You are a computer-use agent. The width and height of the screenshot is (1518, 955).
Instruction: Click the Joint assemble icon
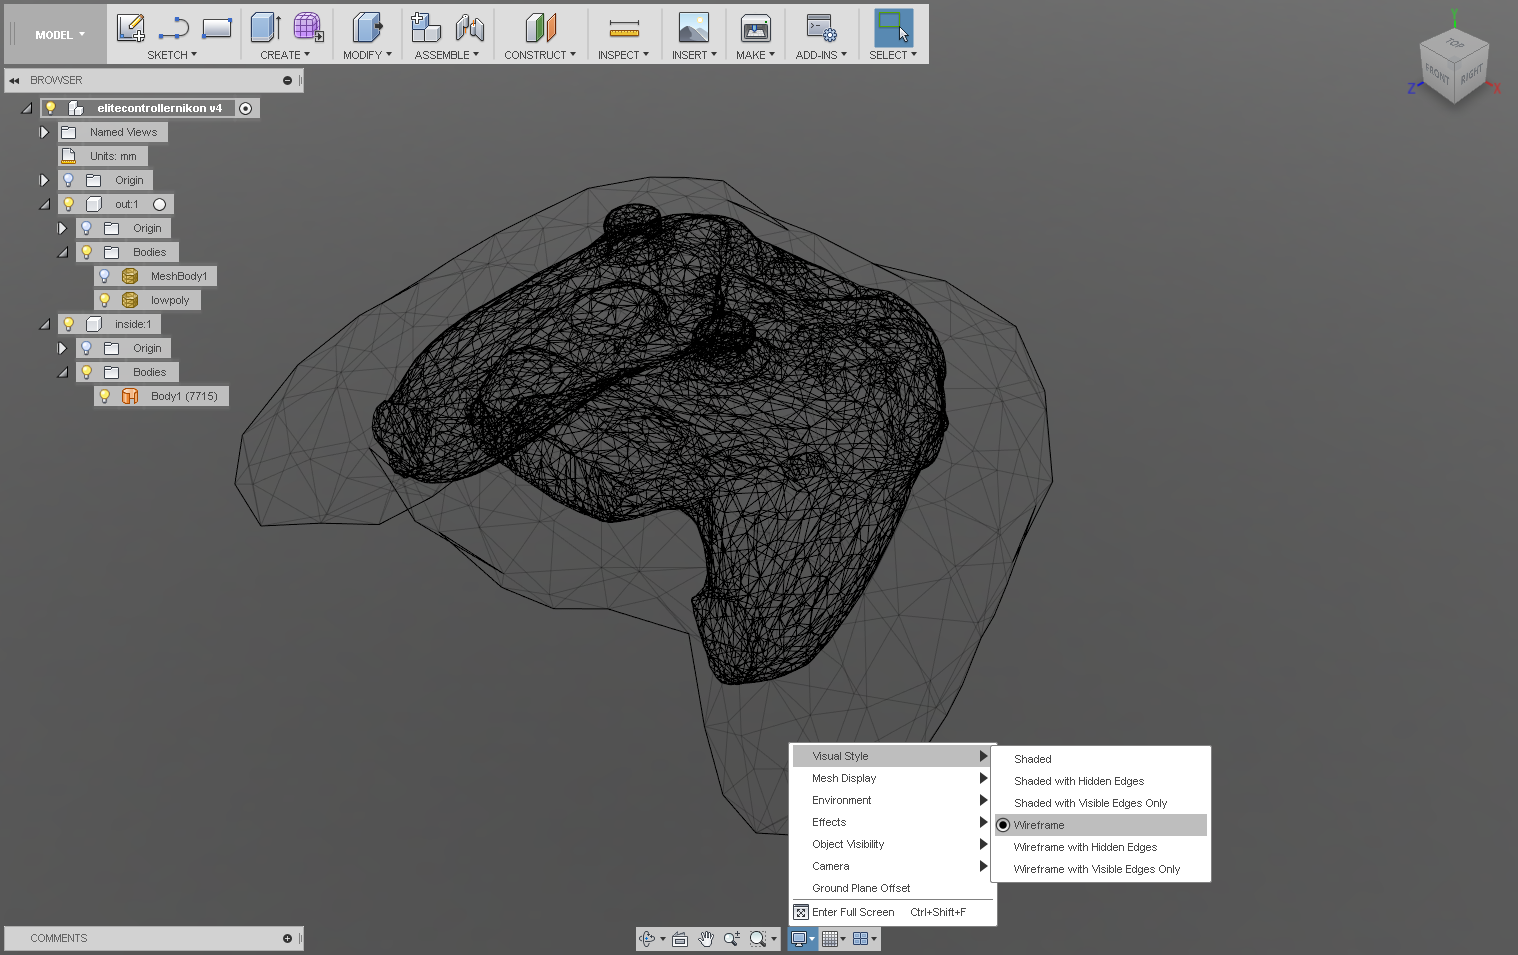[x=469, y=27]
